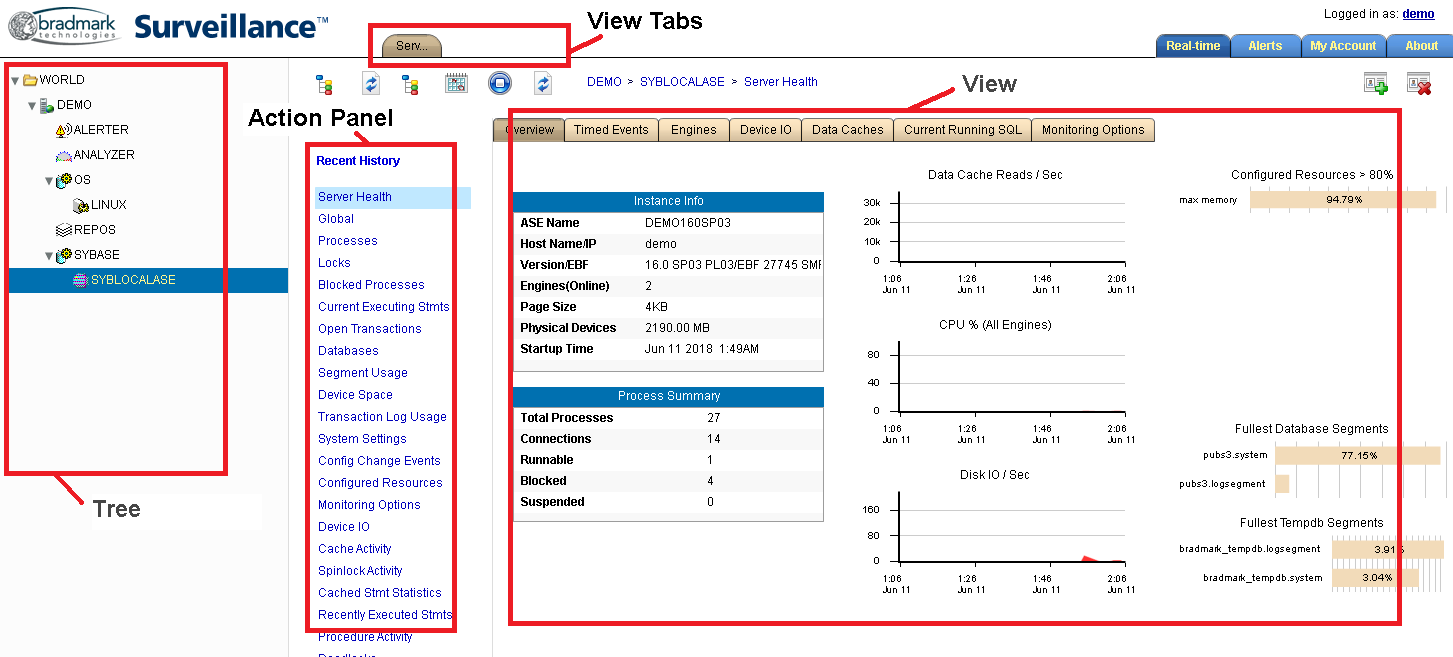Click the calendar icon in the toolbar
Image resolution: width=1453 pixels, height=657 pixels.
pos(456,83)
